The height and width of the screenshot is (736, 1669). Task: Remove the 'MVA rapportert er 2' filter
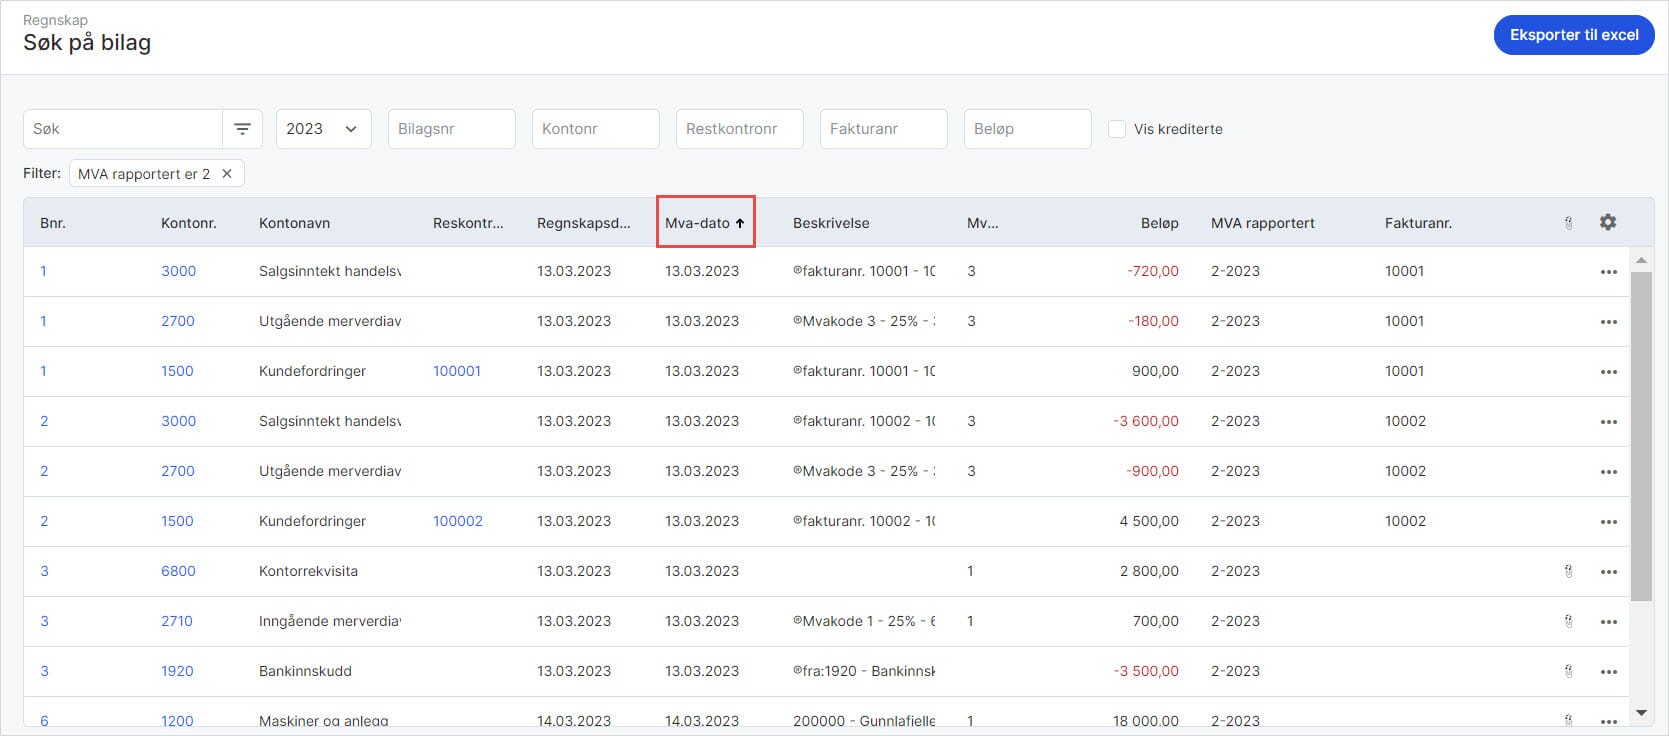pyautogui.click(x=227, y=174)
